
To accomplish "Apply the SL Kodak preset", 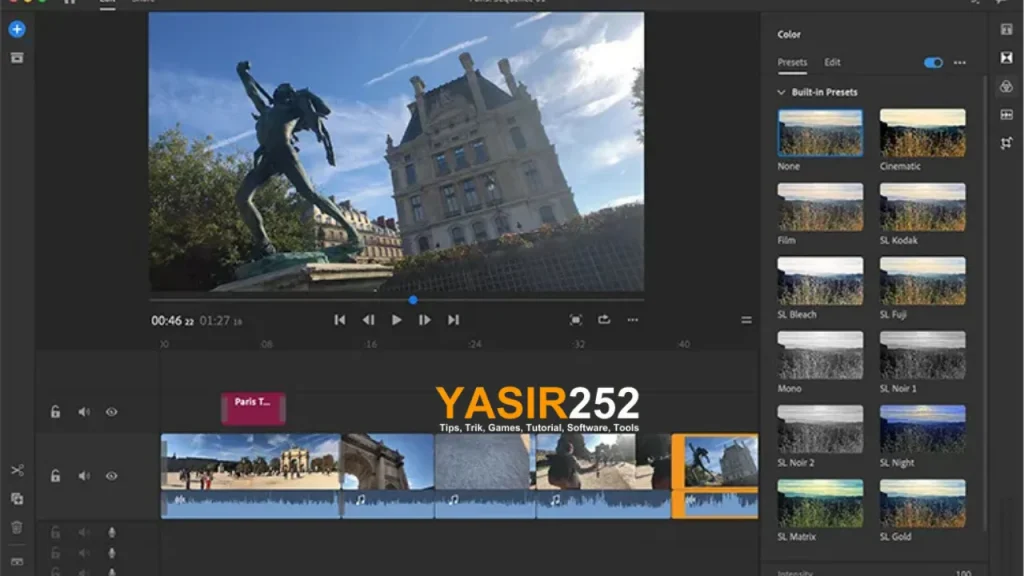I will click(x=922, y=207).
